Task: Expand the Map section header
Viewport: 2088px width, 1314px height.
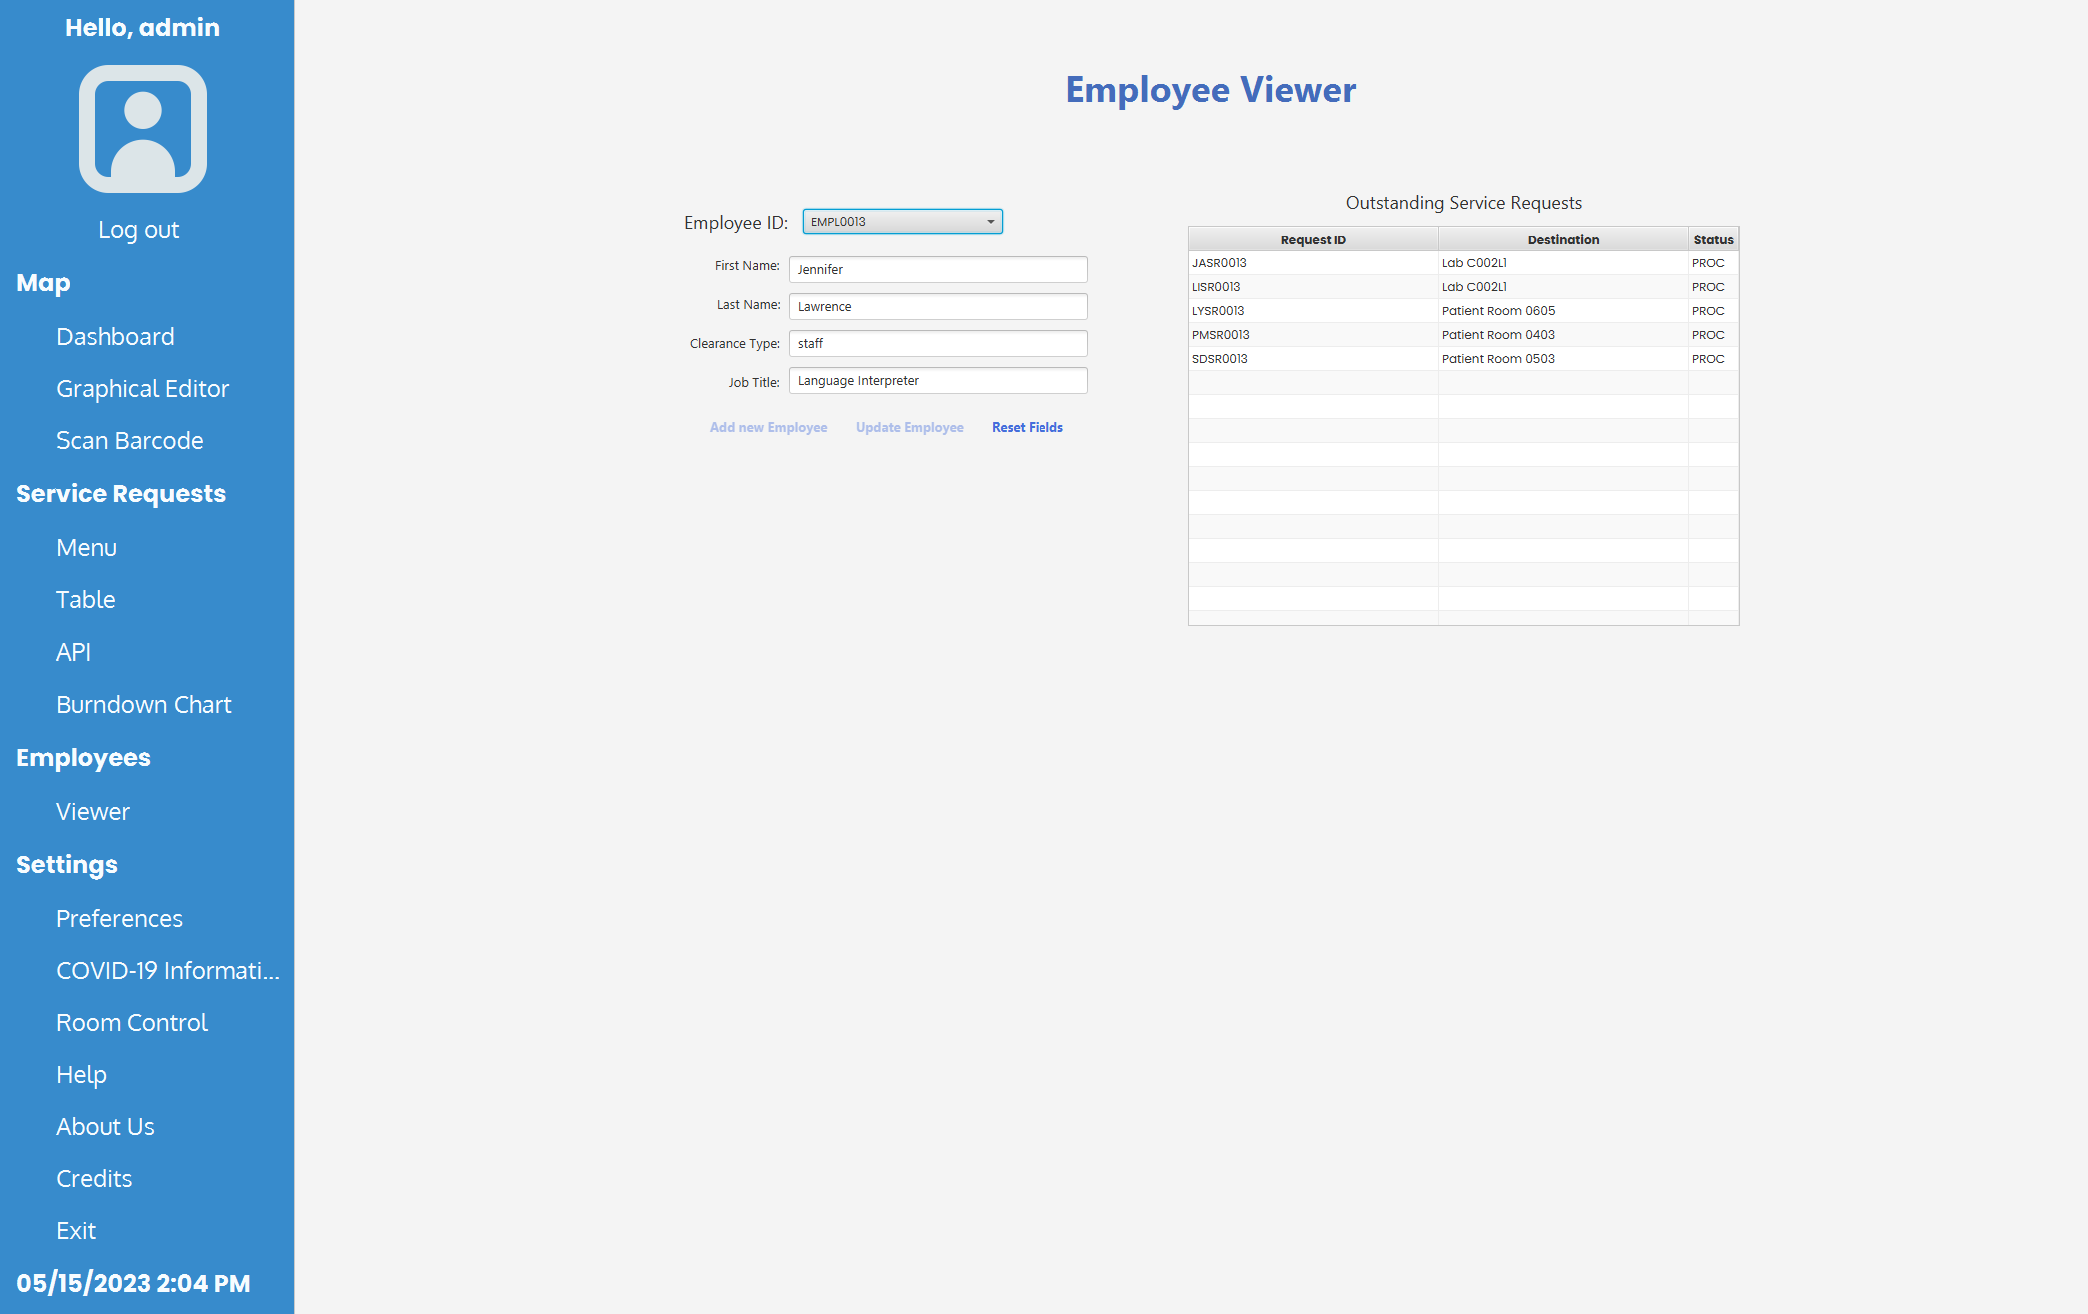Action: [43, 282]
